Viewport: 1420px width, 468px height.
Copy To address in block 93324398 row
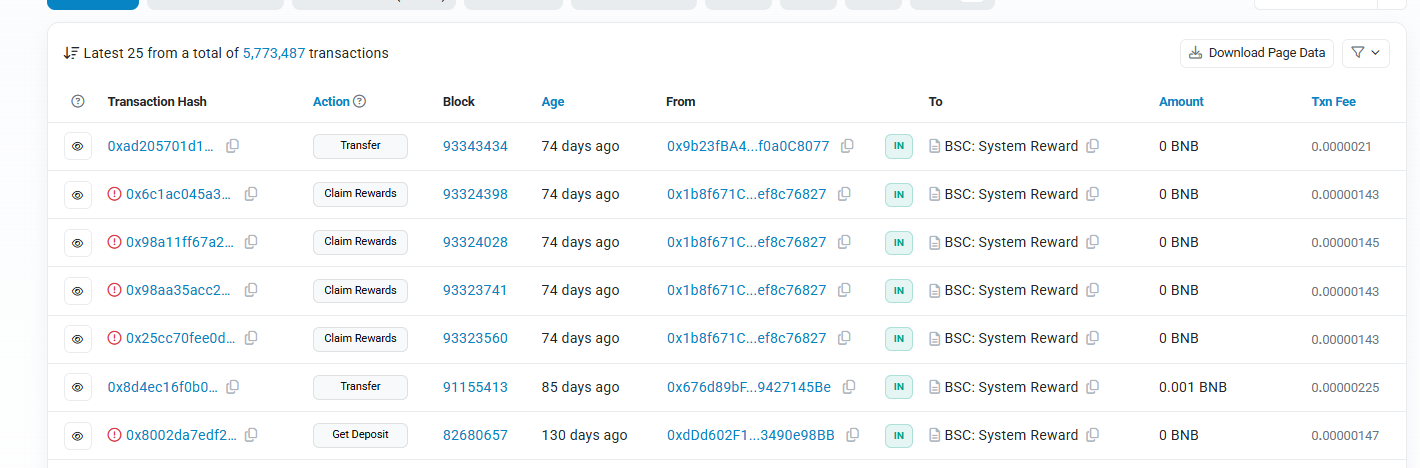(x=1093, y=194)
